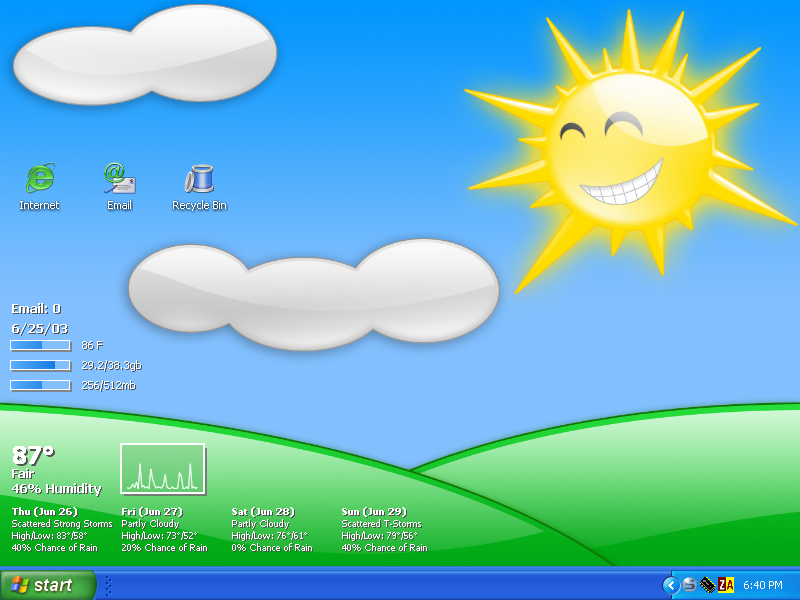Click the "86 F" value label
This screenshot has height=600, width=800.
click(92, 345)
